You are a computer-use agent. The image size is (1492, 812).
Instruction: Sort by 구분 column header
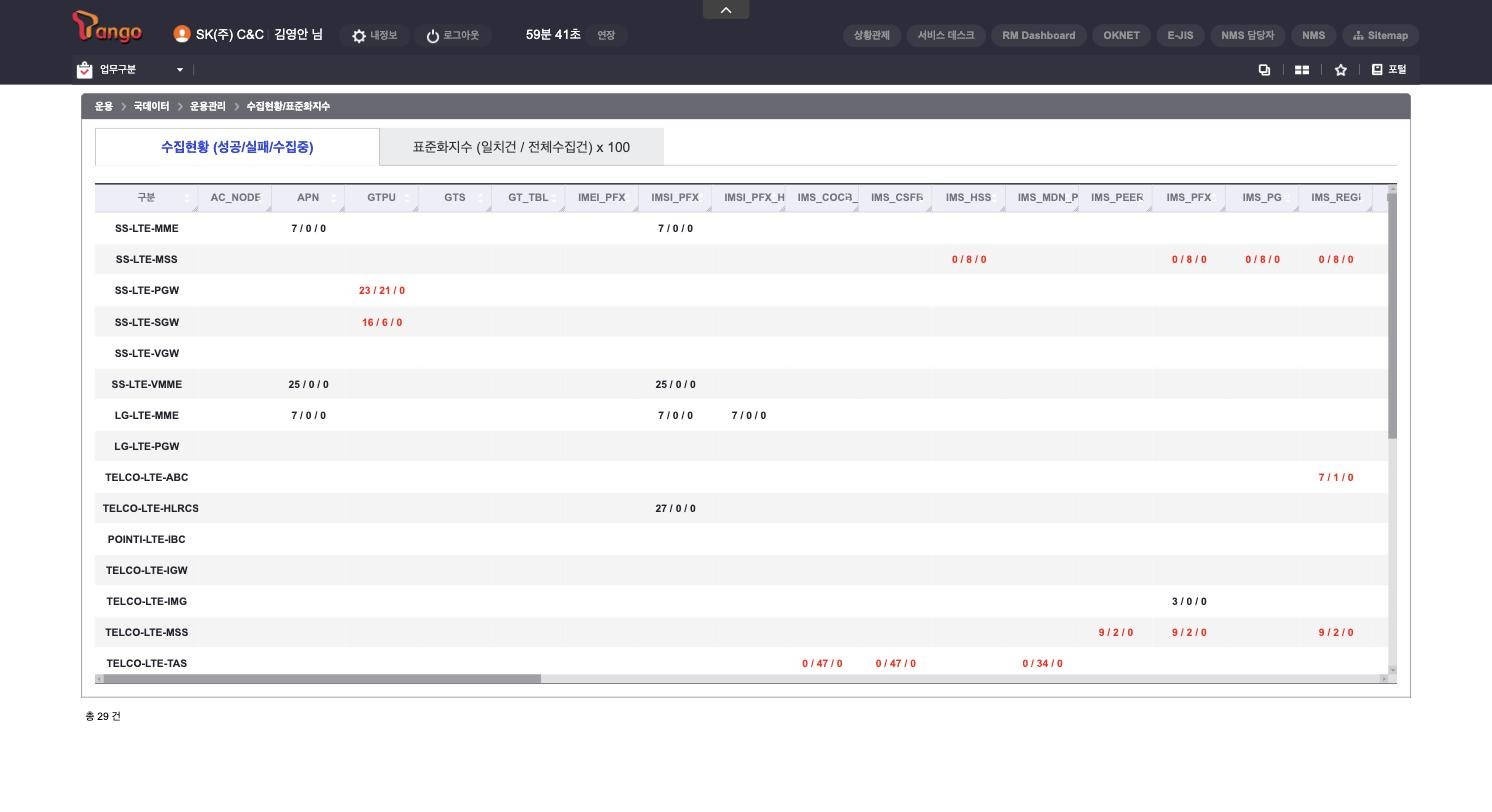point(146,198)
